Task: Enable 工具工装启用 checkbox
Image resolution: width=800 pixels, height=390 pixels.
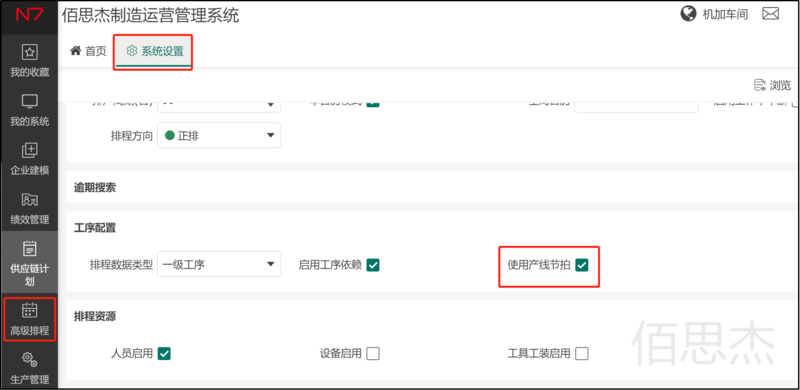Action: tap(582, 353)
